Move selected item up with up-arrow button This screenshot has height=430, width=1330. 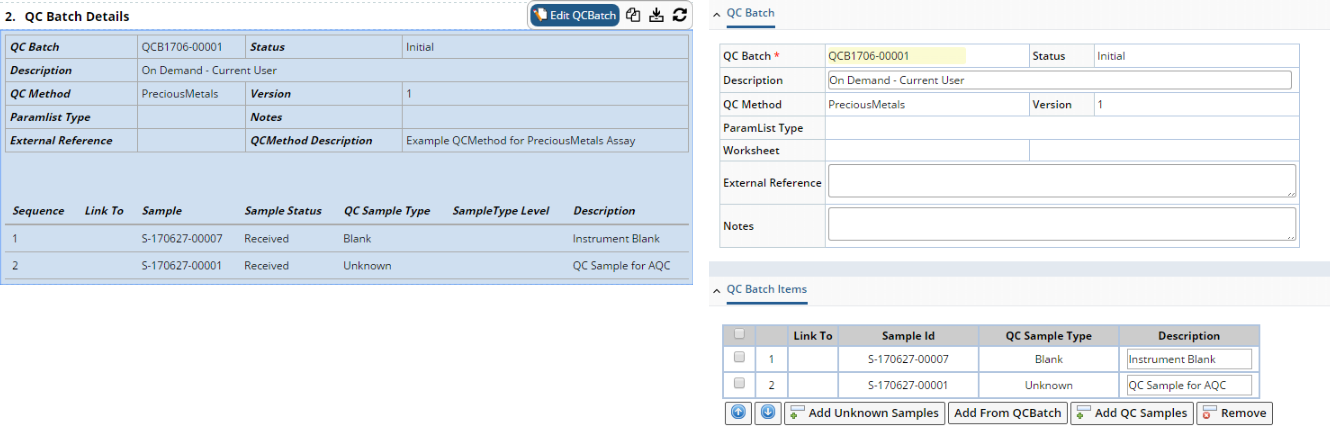738,413
